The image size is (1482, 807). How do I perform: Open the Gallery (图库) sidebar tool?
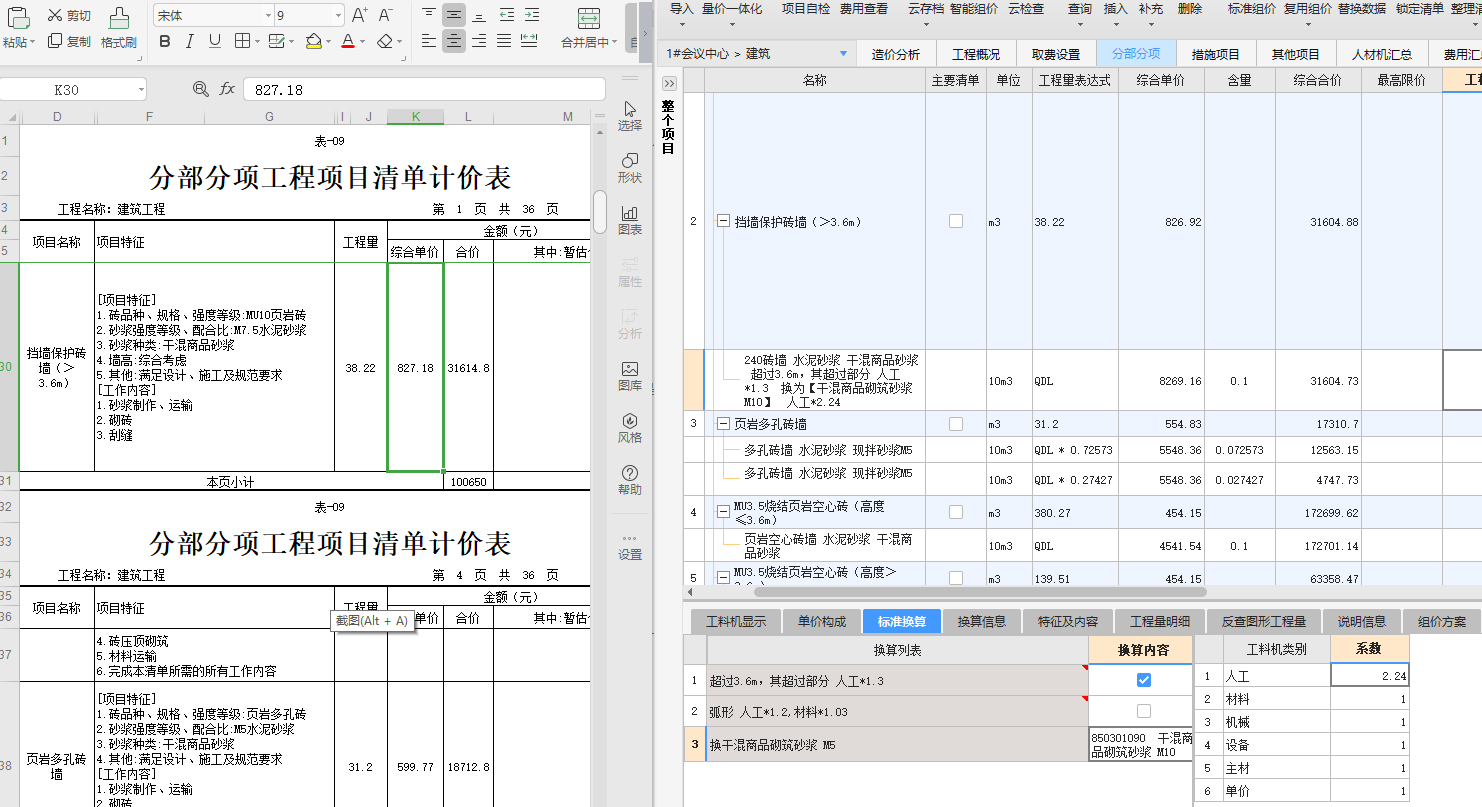coord(630,375)
